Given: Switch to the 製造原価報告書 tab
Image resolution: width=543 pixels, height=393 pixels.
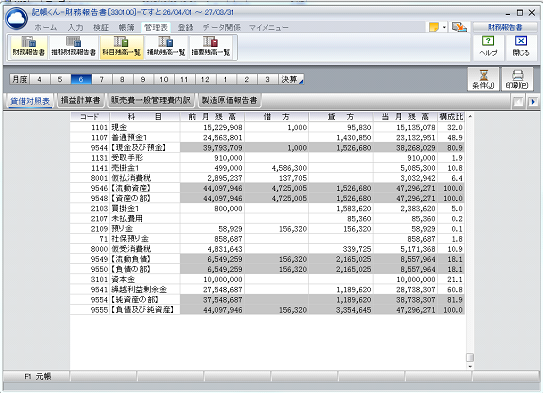Looking at the screenshot, I should pos(229,100).
